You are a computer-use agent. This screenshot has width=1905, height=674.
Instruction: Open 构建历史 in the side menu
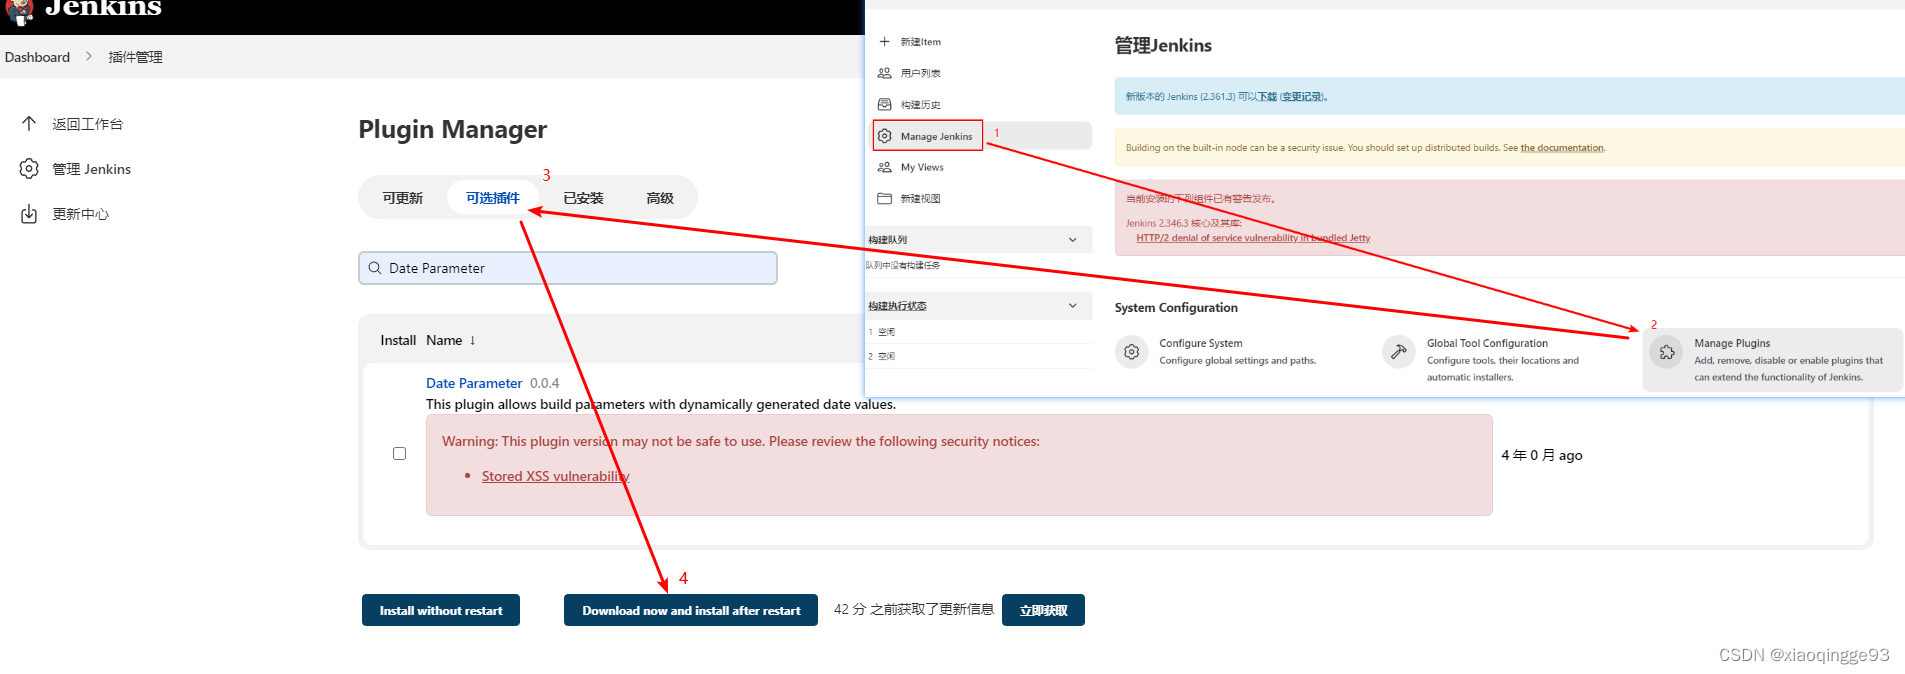pos(920,104)
